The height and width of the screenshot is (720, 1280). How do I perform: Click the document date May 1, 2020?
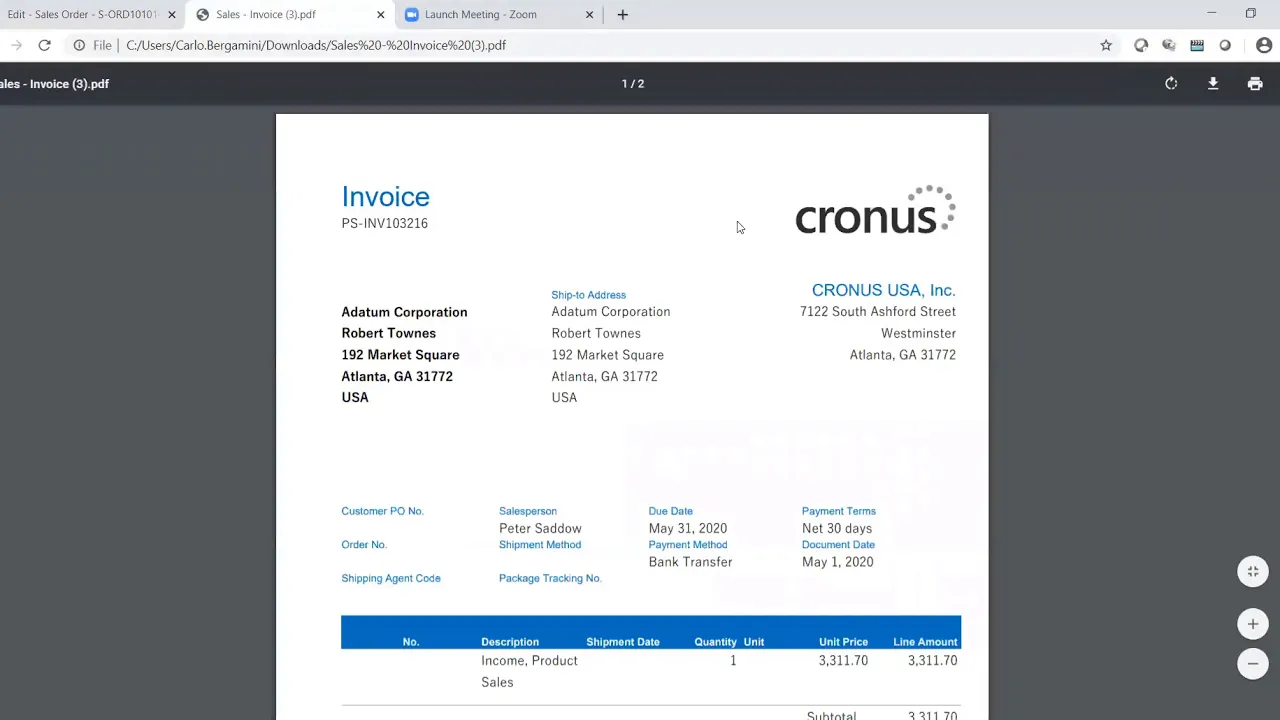837,562
